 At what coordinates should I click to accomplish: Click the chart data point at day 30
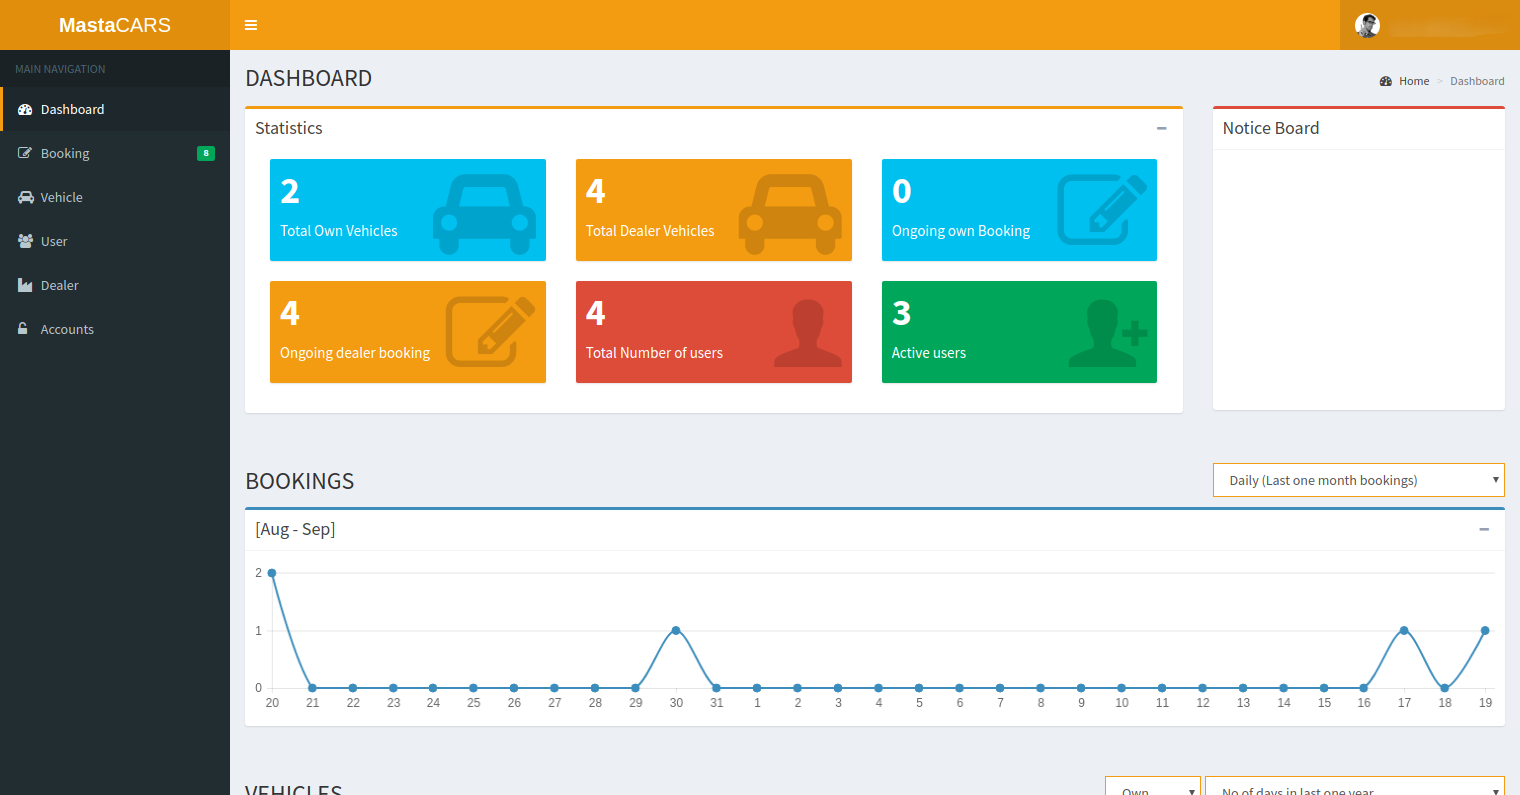click(x=676, y=630)
